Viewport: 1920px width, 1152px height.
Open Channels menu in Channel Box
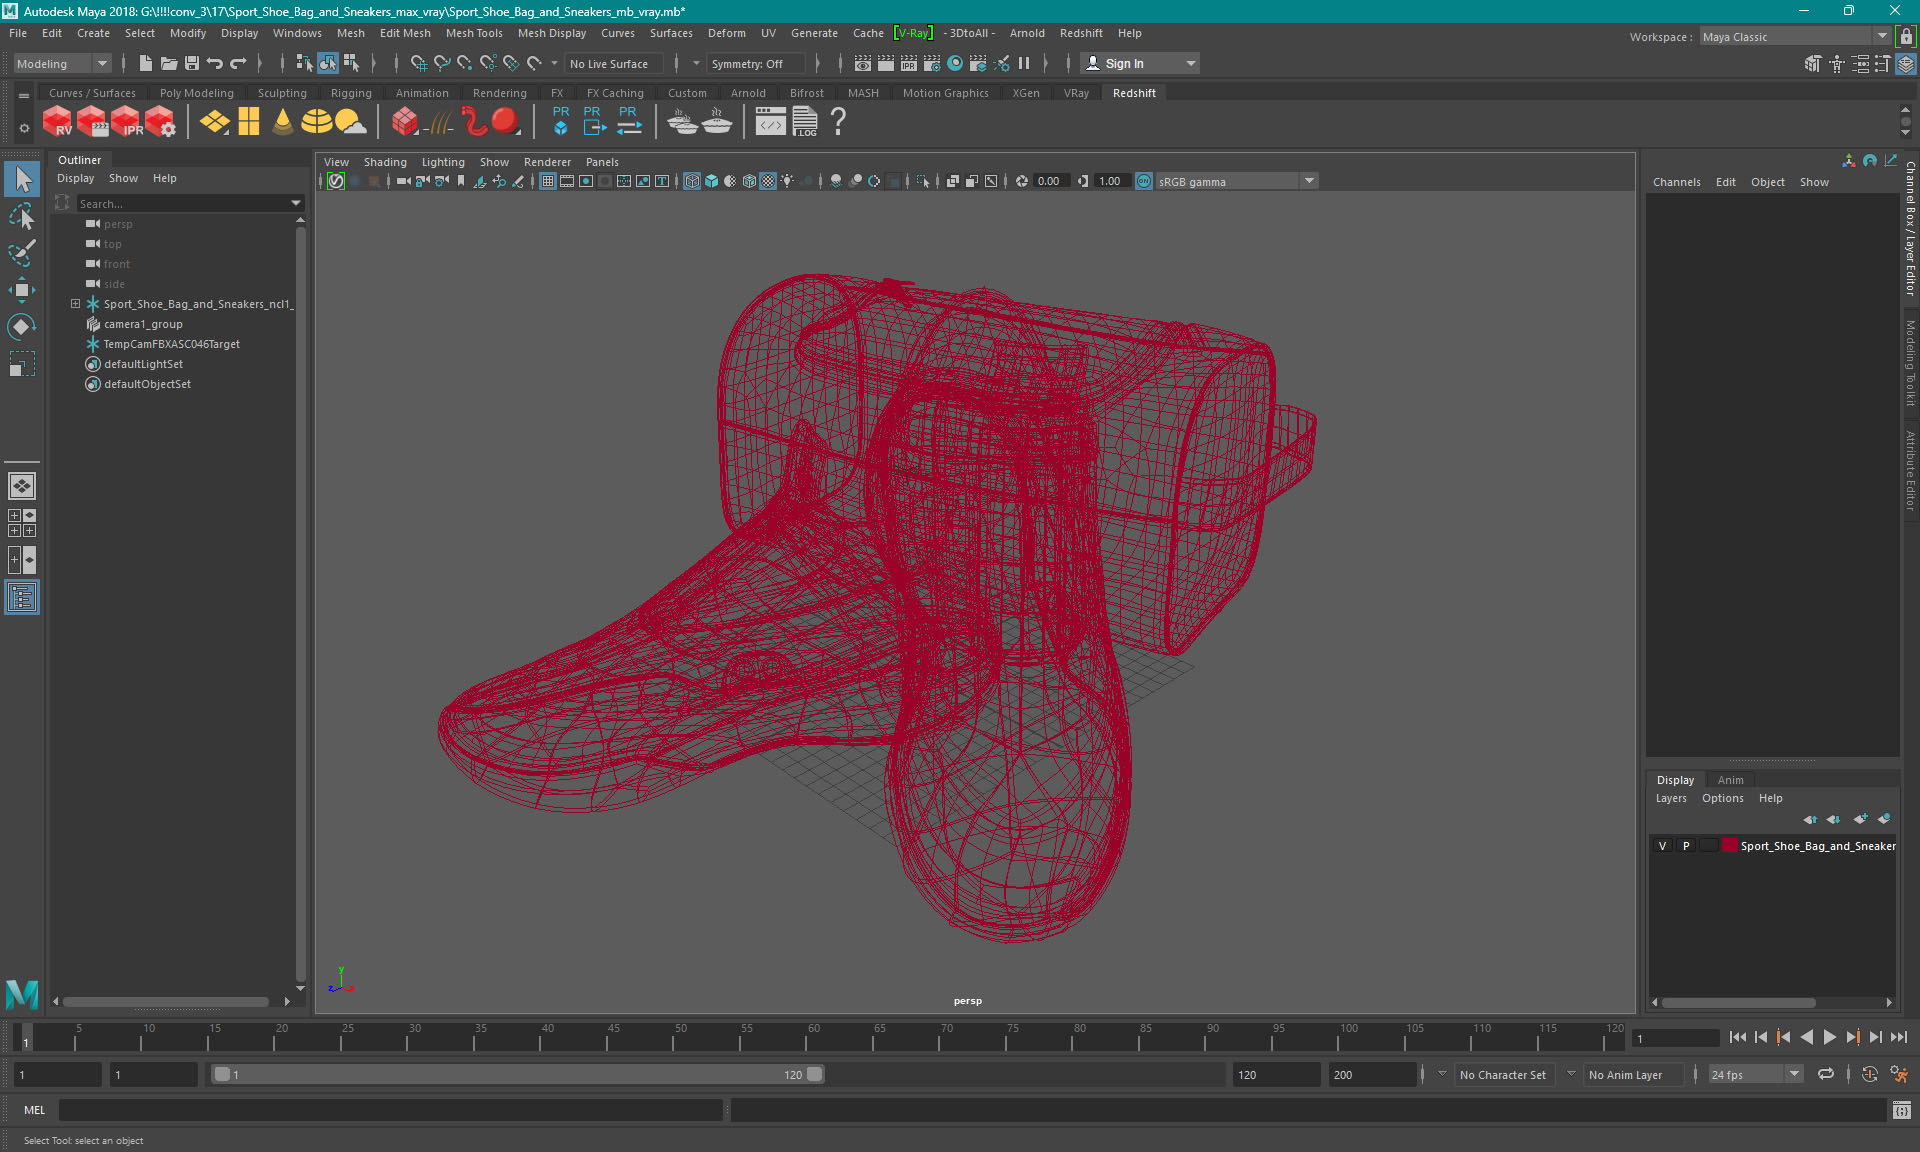1676,182
